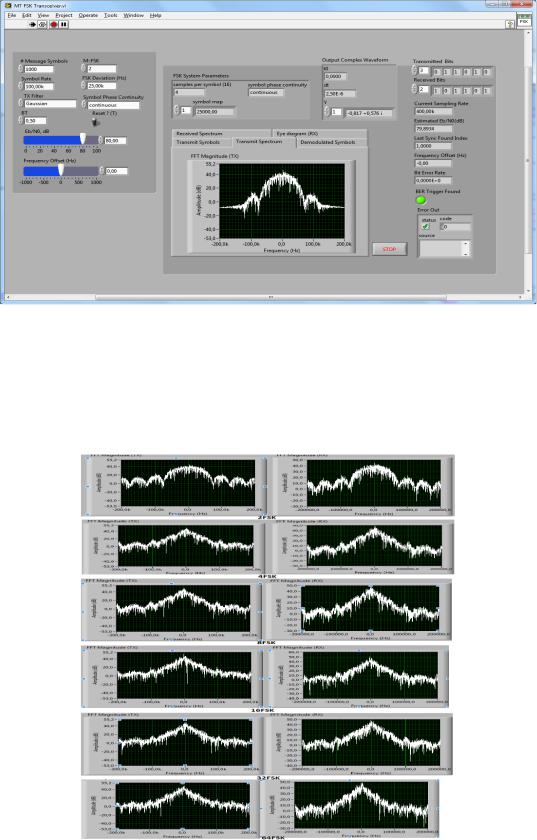Click the Error Out status checkmark
This screenshot has width=537, height=840.
coord(426,227)
